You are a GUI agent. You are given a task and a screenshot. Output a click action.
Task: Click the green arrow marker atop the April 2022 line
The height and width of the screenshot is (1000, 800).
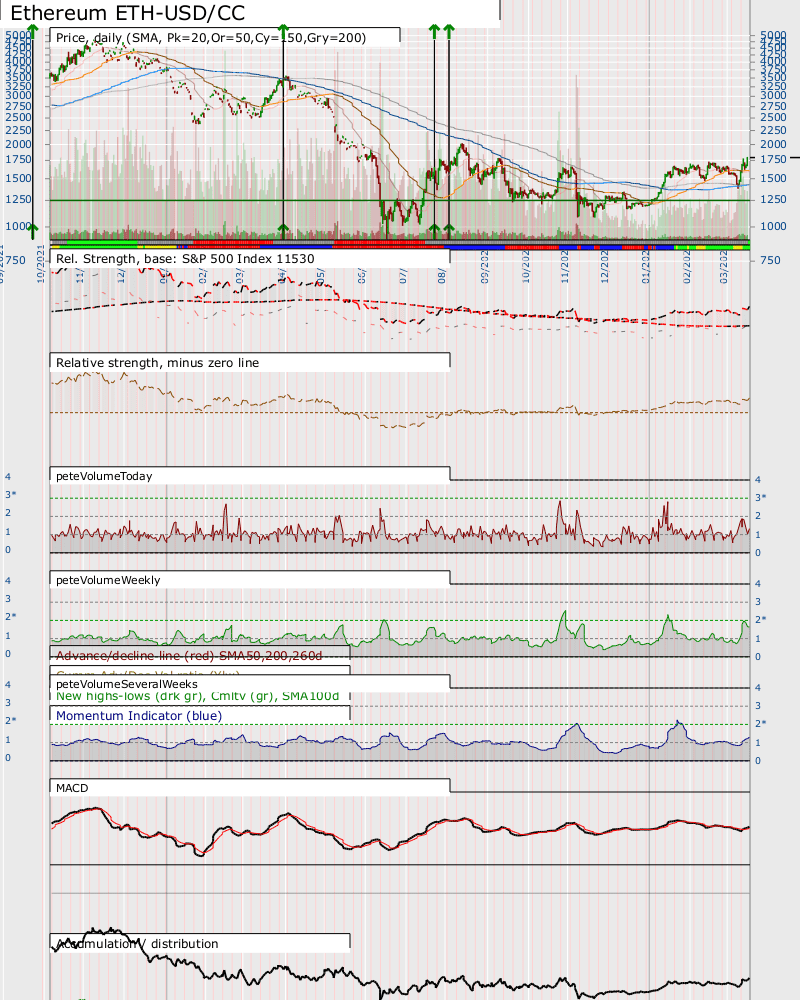[283, 29]
